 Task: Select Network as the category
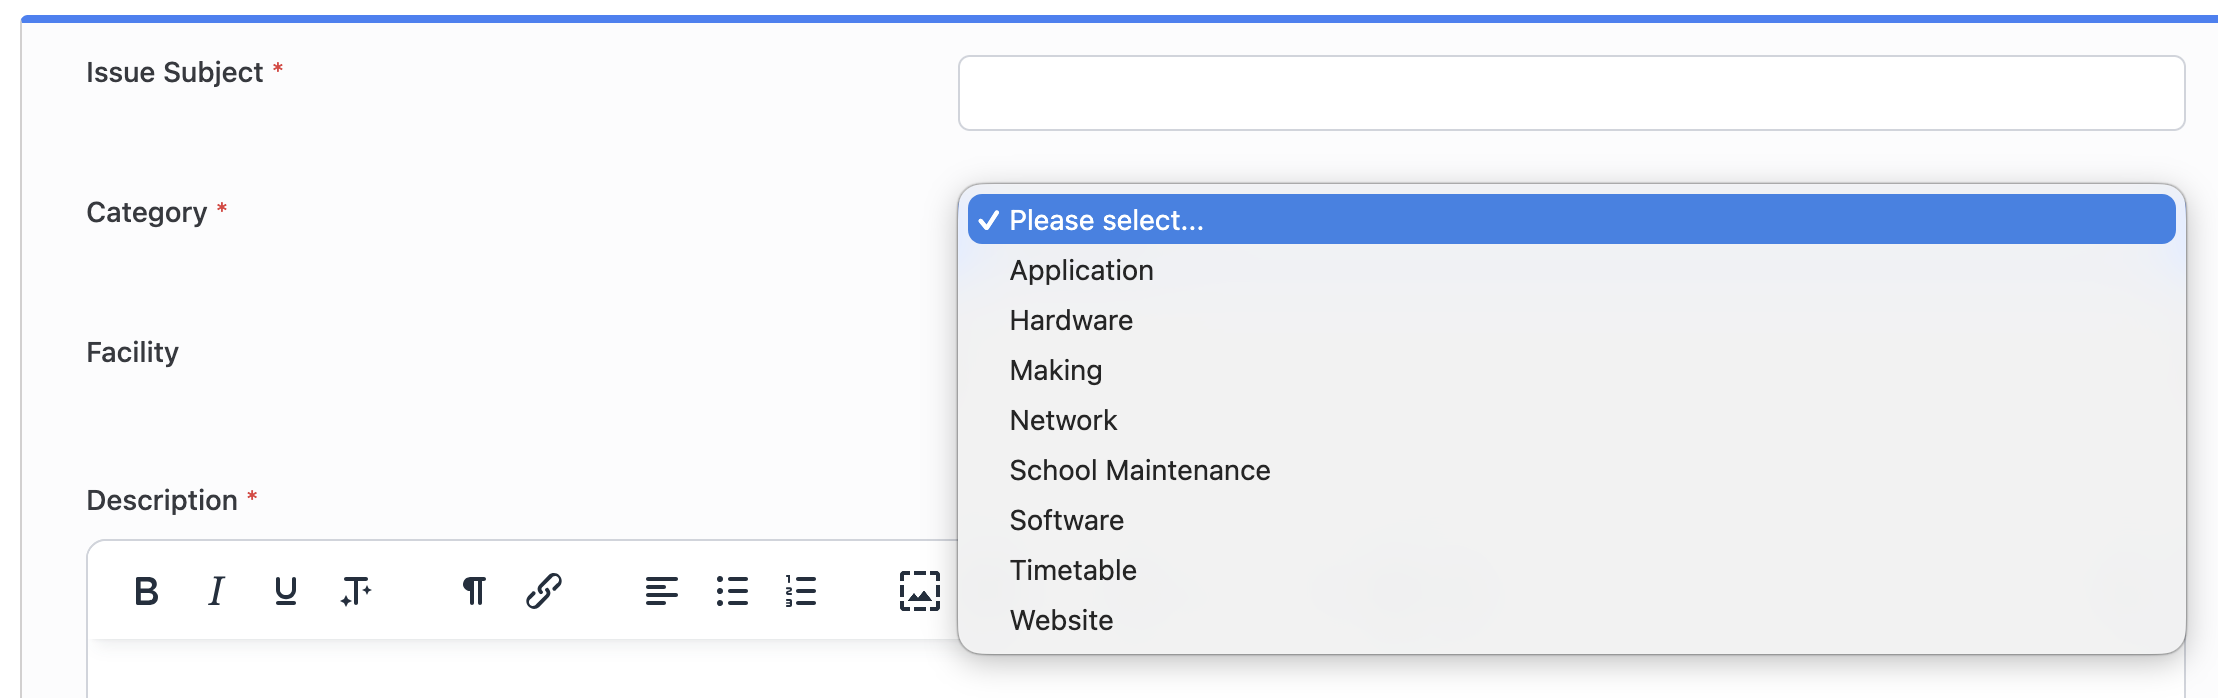pos(1063,420)
